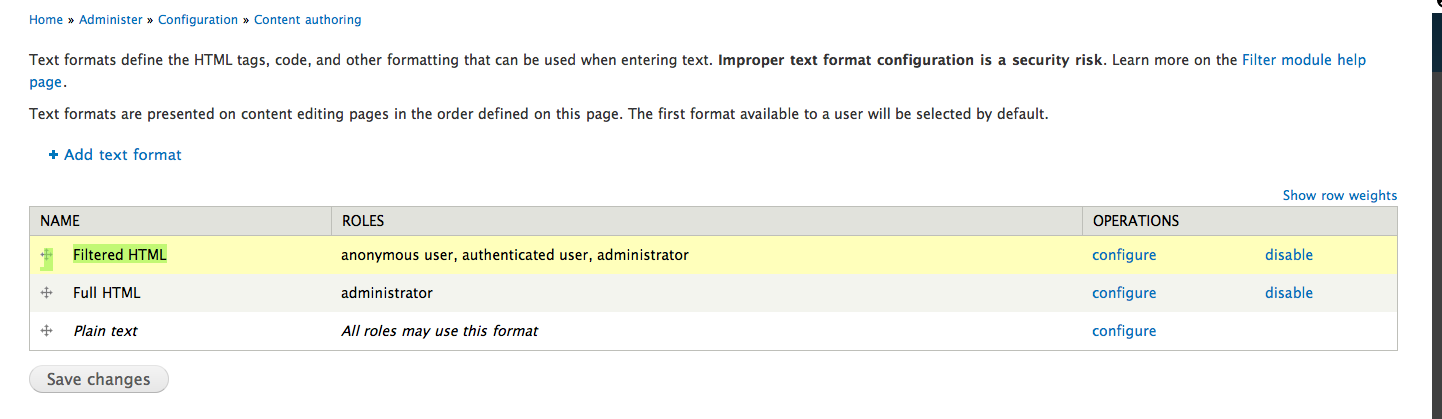This screenshot has height=419, width=1442.
Task: Disable the Filtered HTML format
Action: click(x=1288, y=255)
